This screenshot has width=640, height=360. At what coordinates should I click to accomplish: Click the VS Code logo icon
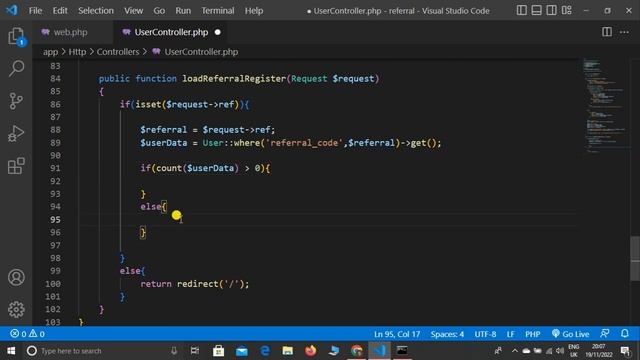(11, 10)
